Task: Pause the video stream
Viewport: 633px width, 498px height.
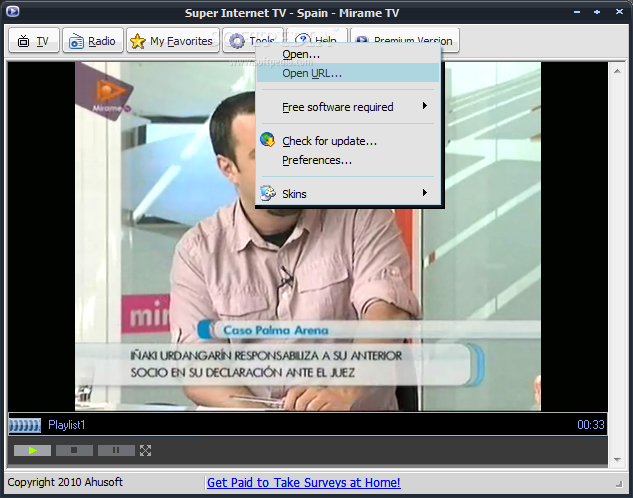Action: click(x=116, y=450)
